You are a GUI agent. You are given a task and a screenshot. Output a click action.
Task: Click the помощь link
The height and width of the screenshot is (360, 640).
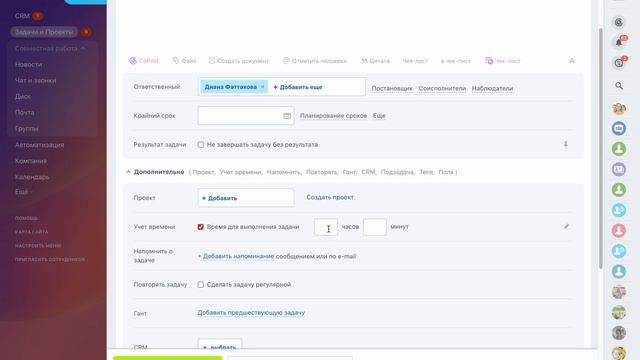(x=26, y=218)
